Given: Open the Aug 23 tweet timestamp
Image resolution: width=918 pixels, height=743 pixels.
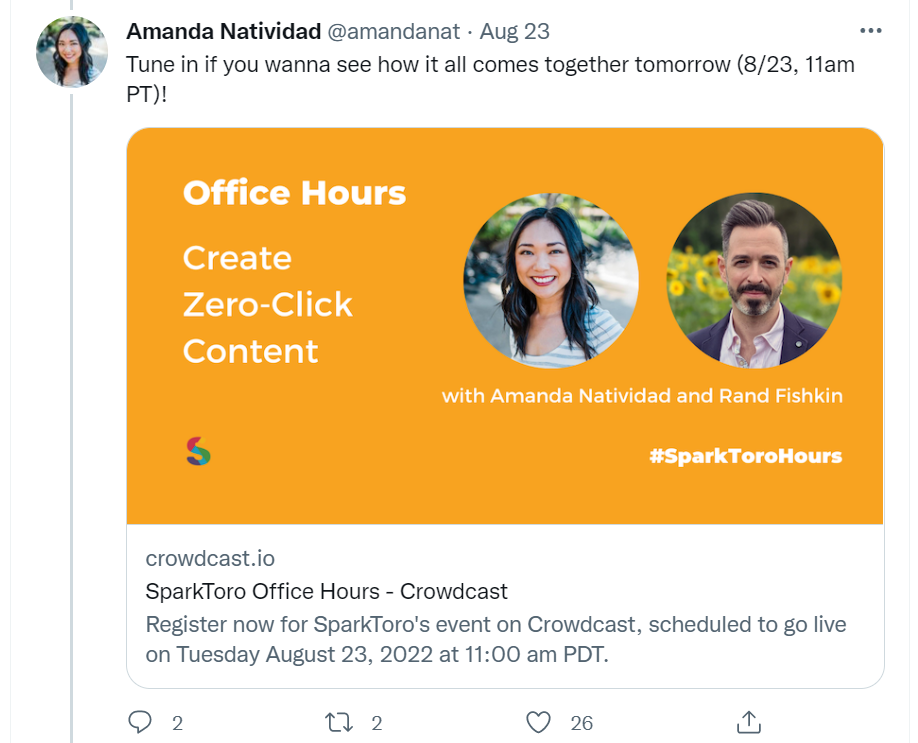Looking at the screenshot, I should [515, 32].
